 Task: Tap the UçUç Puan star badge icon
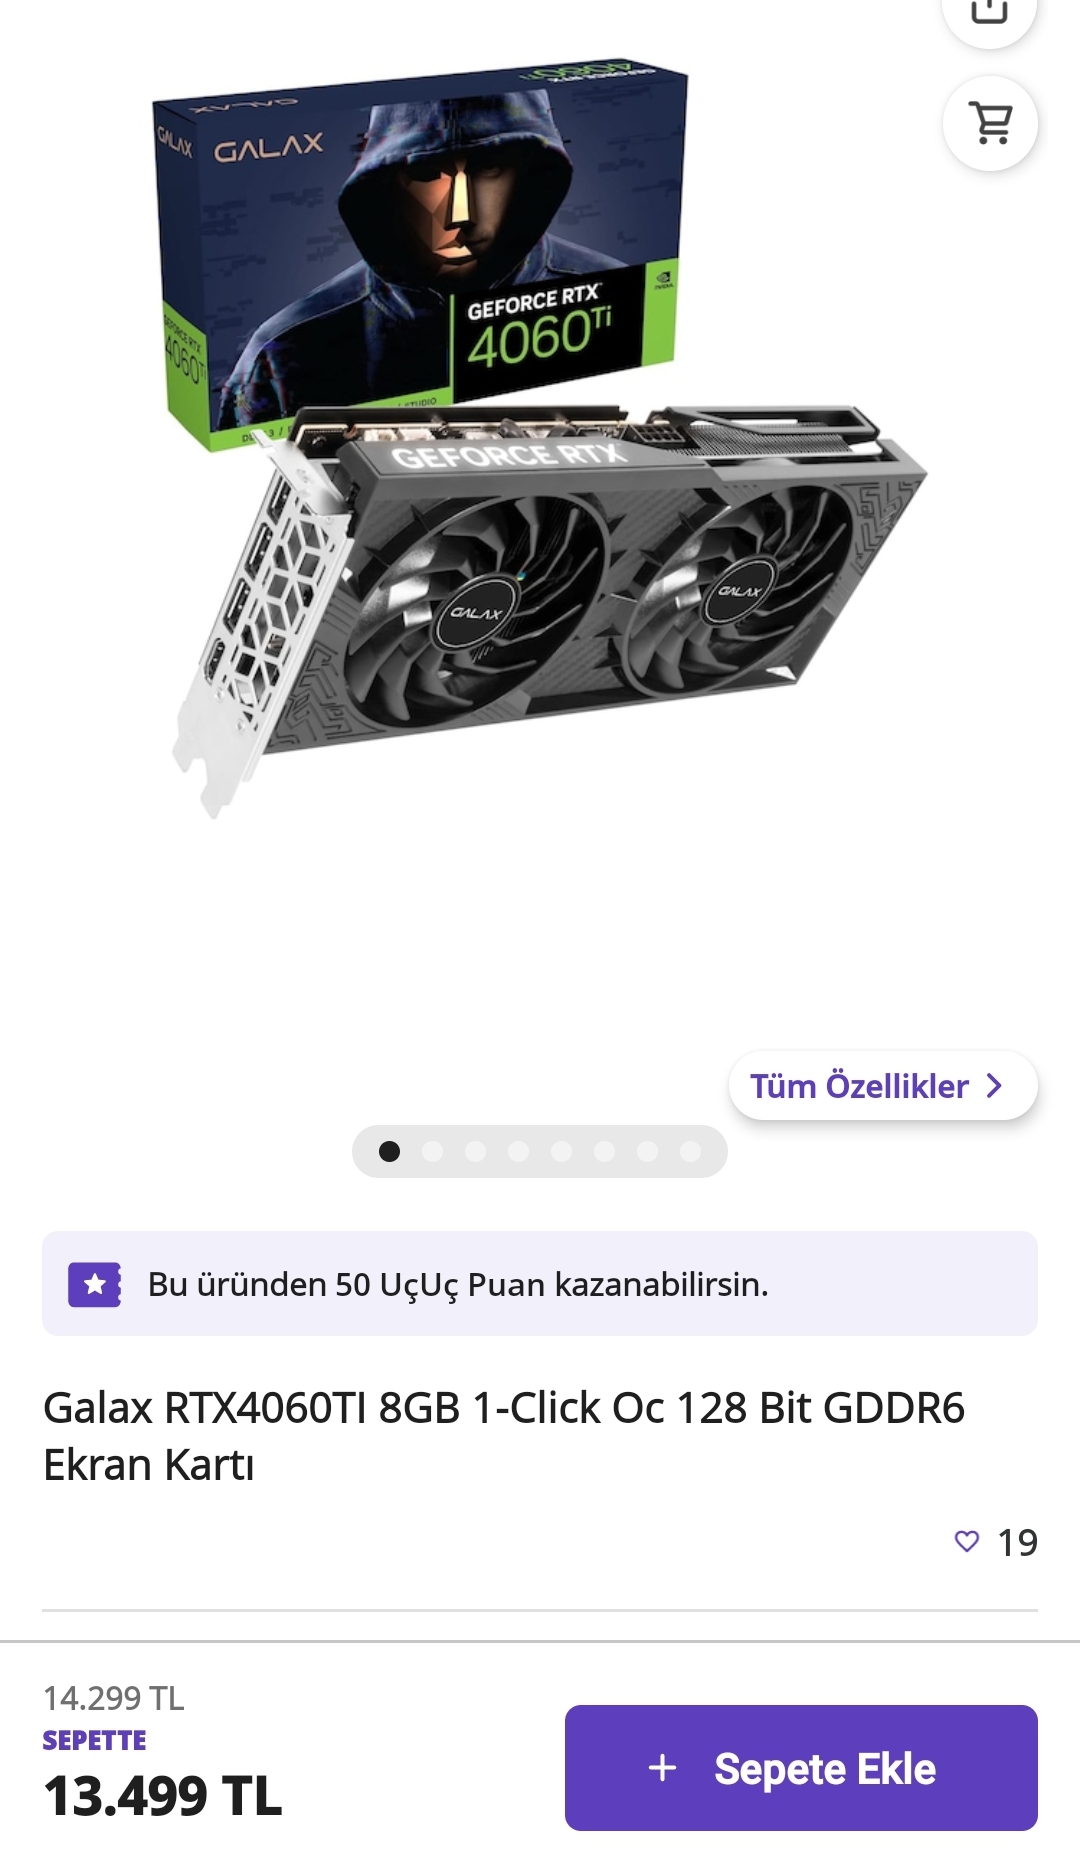point(95,1284)
